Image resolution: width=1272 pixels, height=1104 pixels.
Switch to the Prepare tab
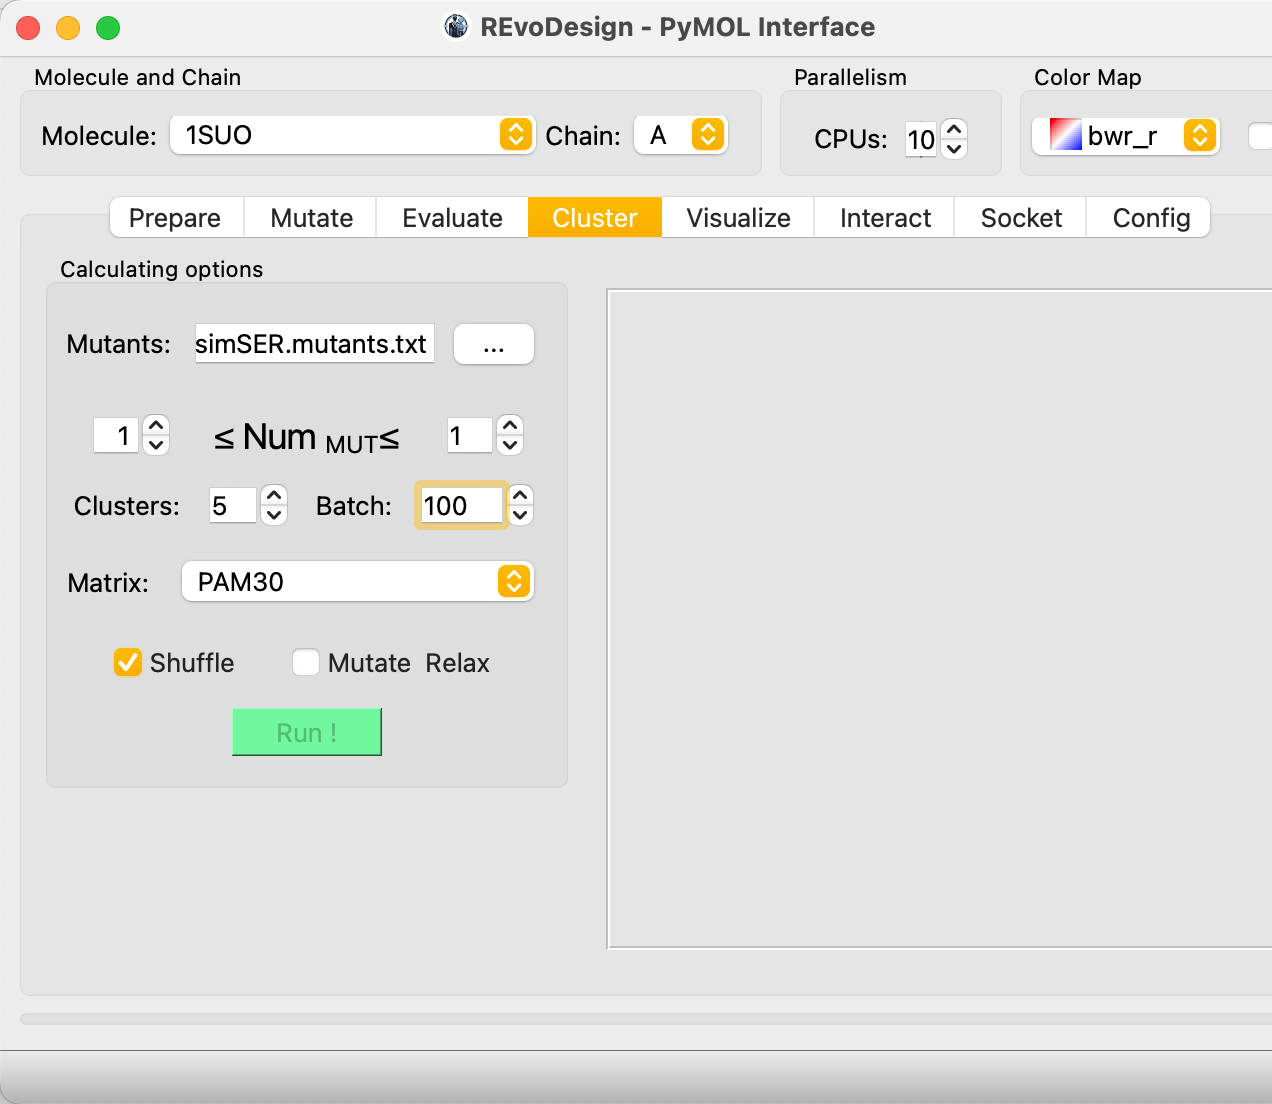(x=175, y=217)
